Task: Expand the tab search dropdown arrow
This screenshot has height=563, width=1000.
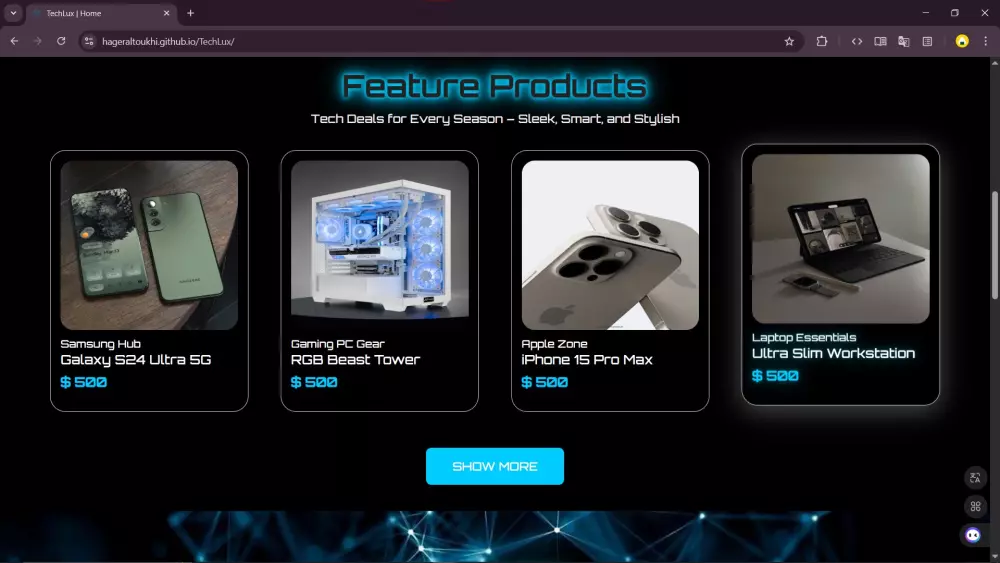Action: pyautogui.click(x=13, y=13)
